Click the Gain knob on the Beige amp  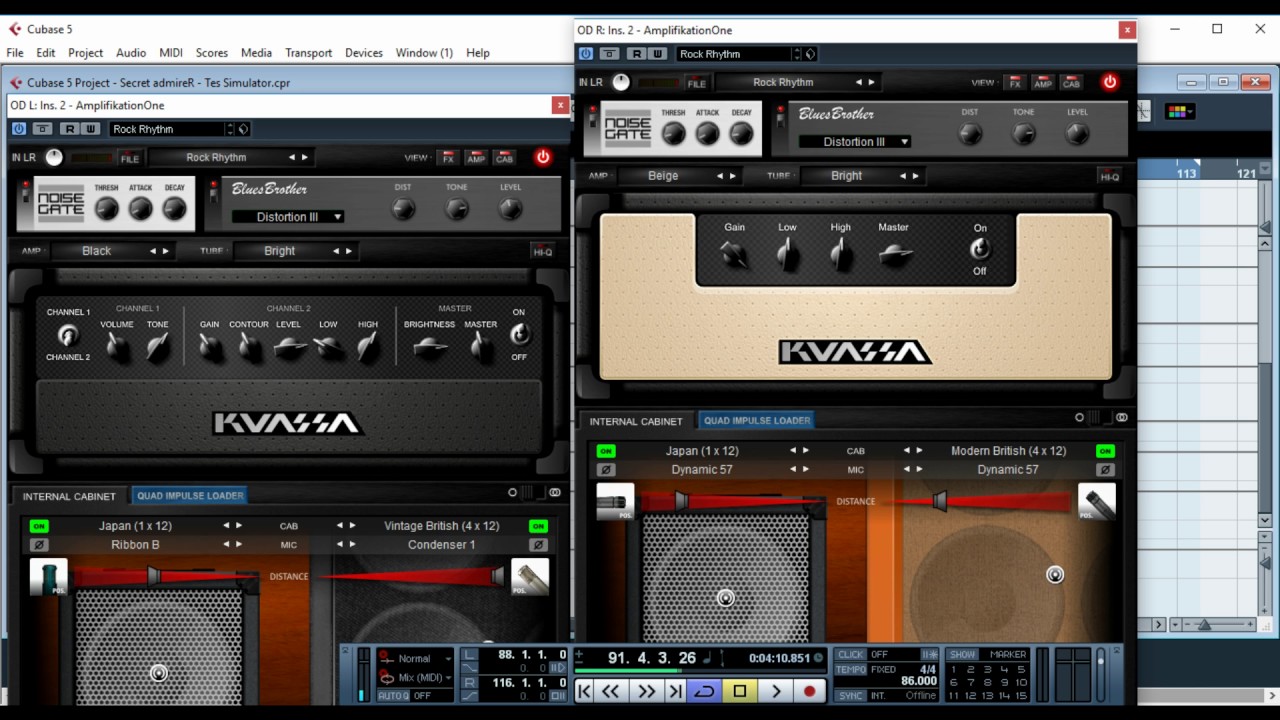(734, 256)
